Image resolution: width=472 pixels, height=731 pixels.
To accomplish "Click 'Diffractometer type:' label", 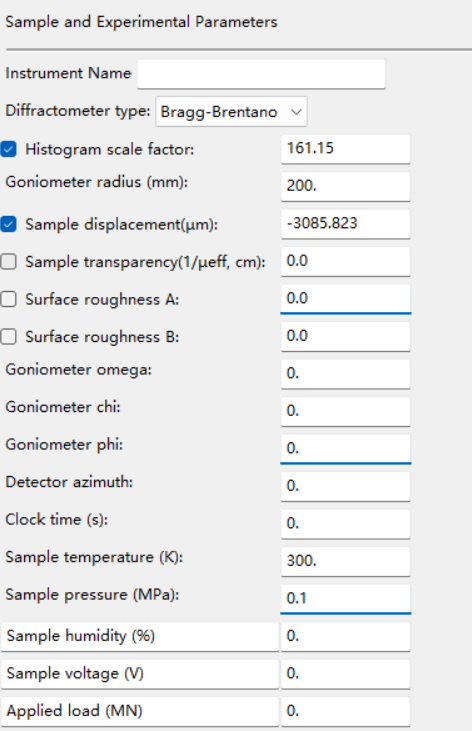I will [x=78, y=111].
